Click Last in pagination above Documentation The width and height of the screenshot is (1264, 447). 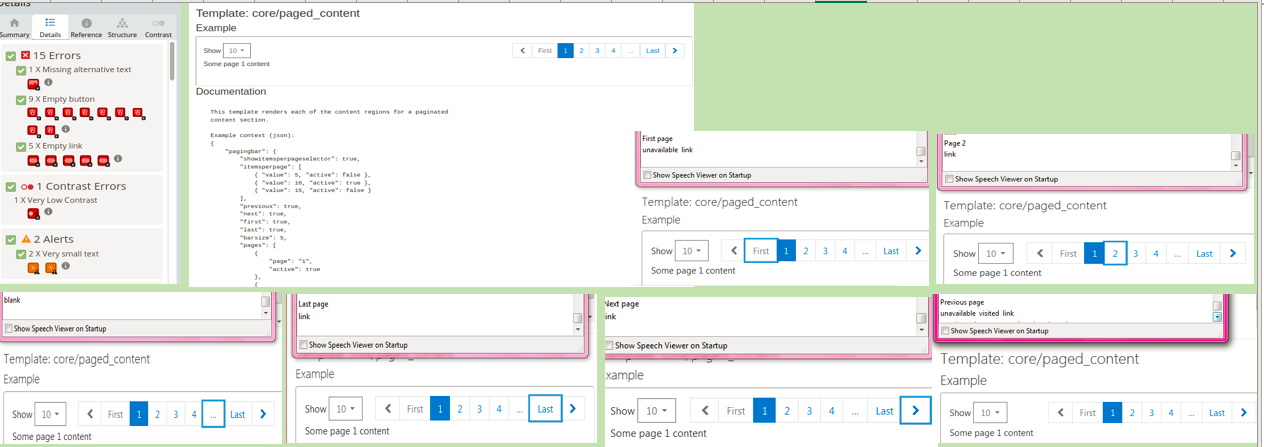[x=652, y=50]
